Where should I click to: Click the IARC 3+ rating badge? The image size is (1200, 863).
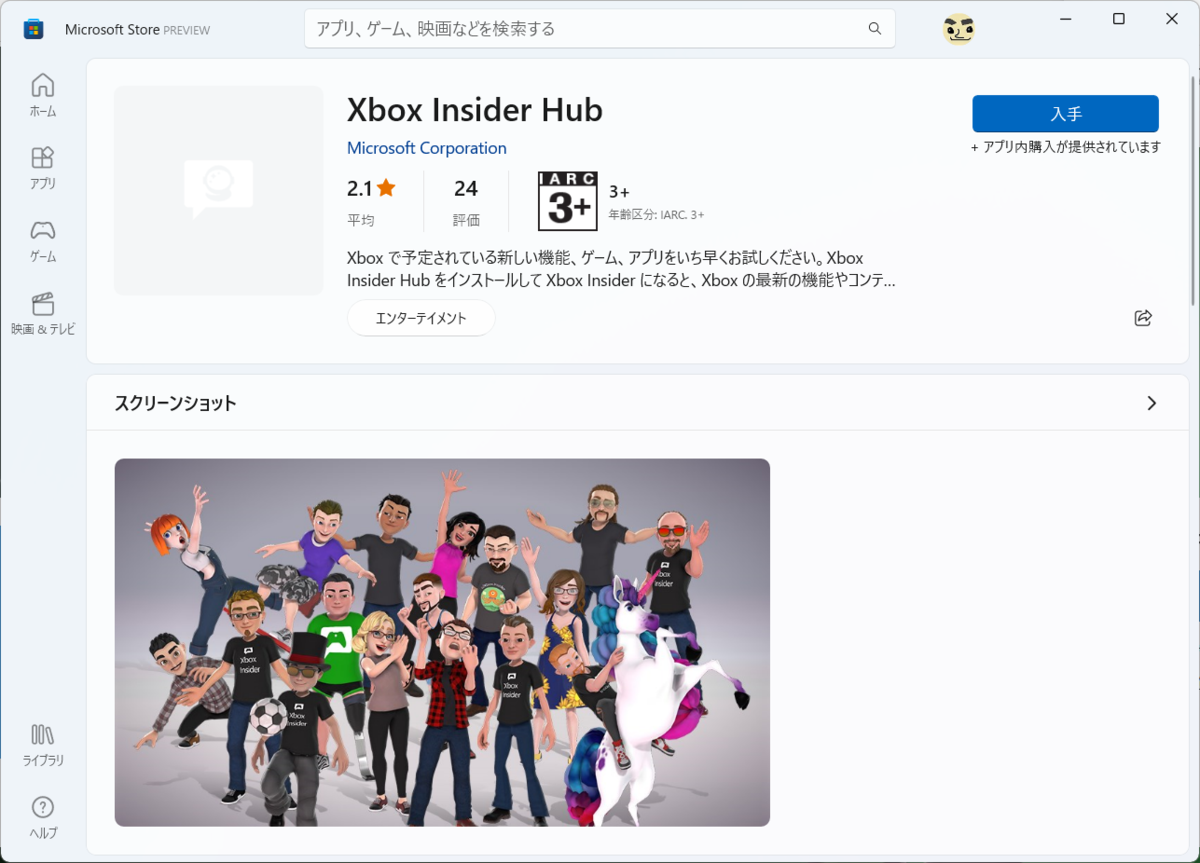point(567,200)
